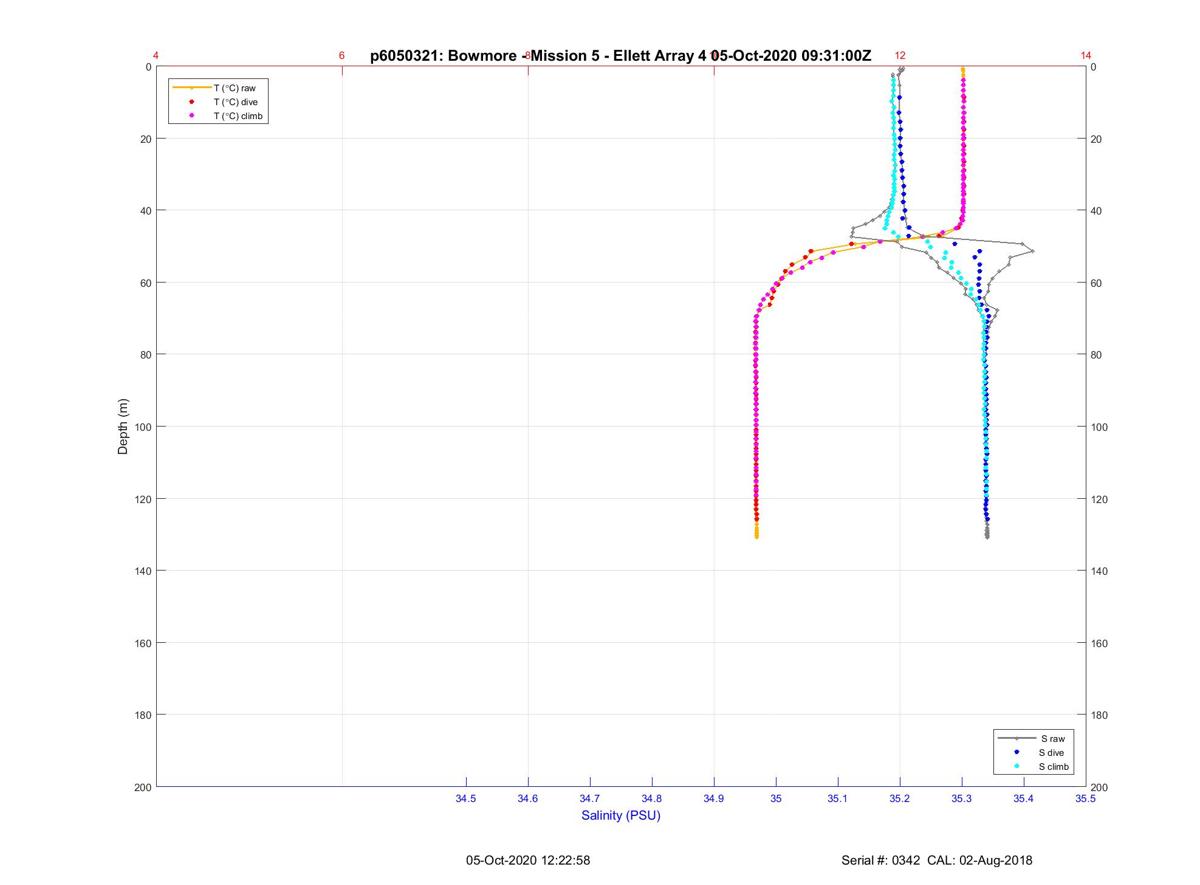The width and height of the screenshot is (1200, 885).
Task: Click blue dot marker beside S dive
Action: [1017, 752]
